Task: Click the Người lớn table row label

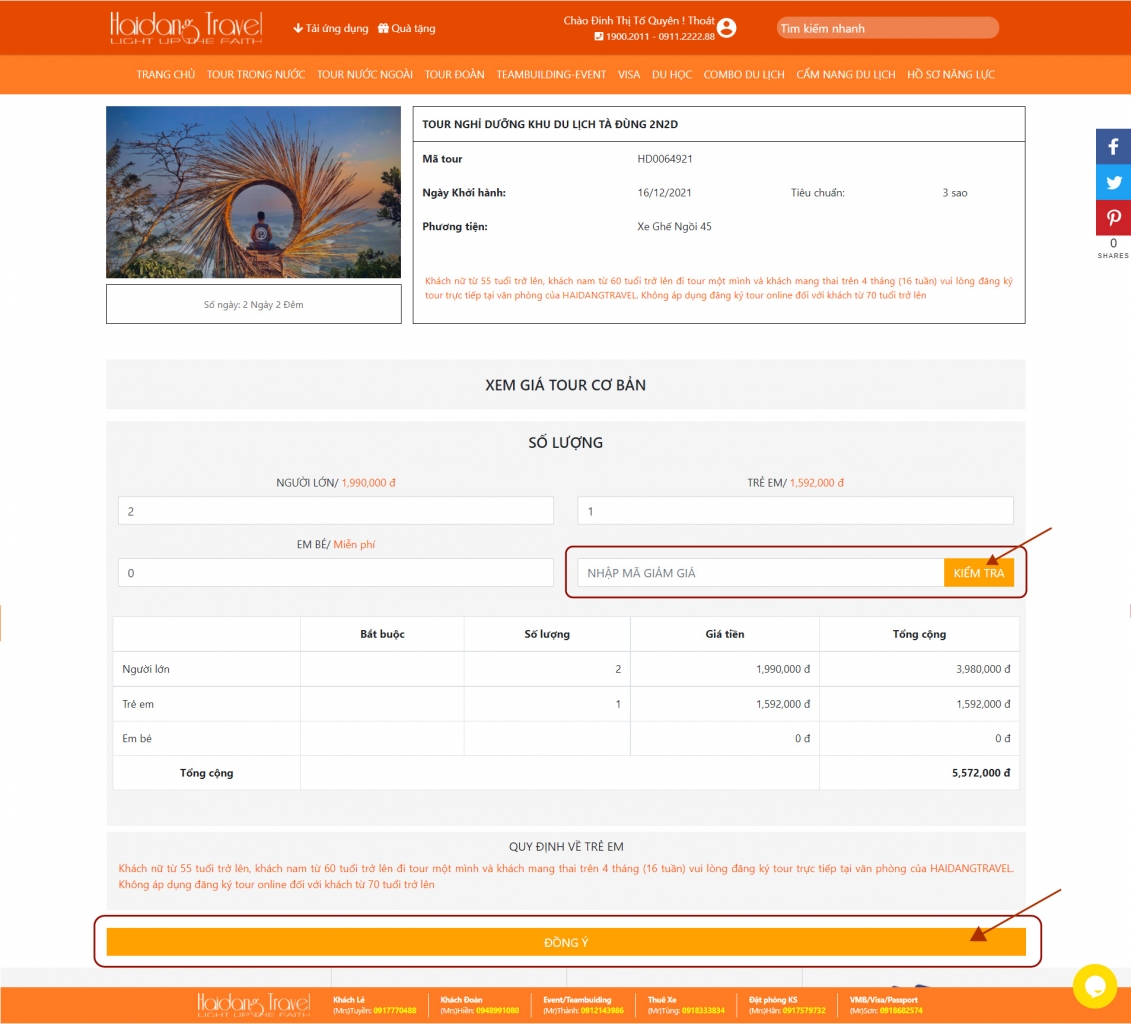Action: 146,669
